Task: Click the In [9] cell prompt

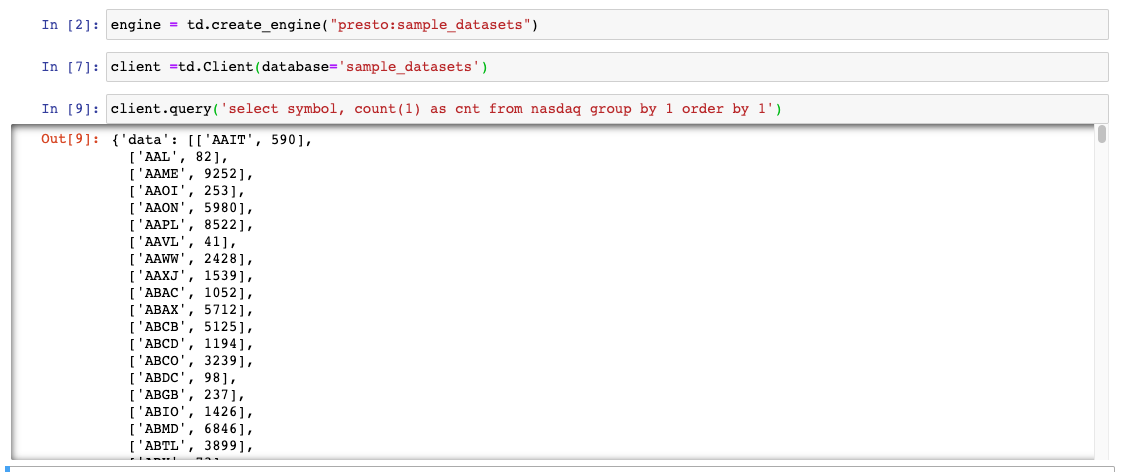Action: pyautogui.click(x=64, y=109)
